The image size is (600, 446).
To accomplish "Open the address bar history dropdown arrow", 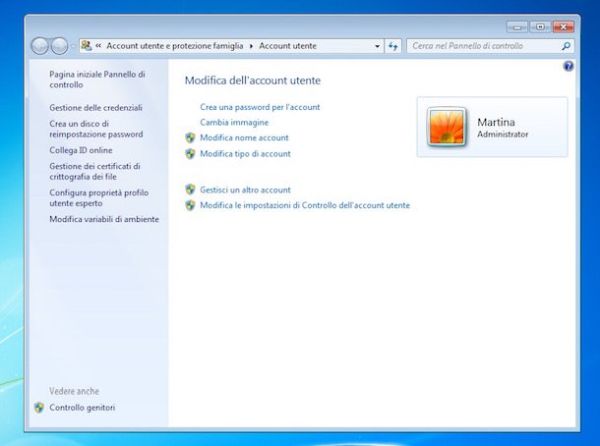I will [377, 46].
